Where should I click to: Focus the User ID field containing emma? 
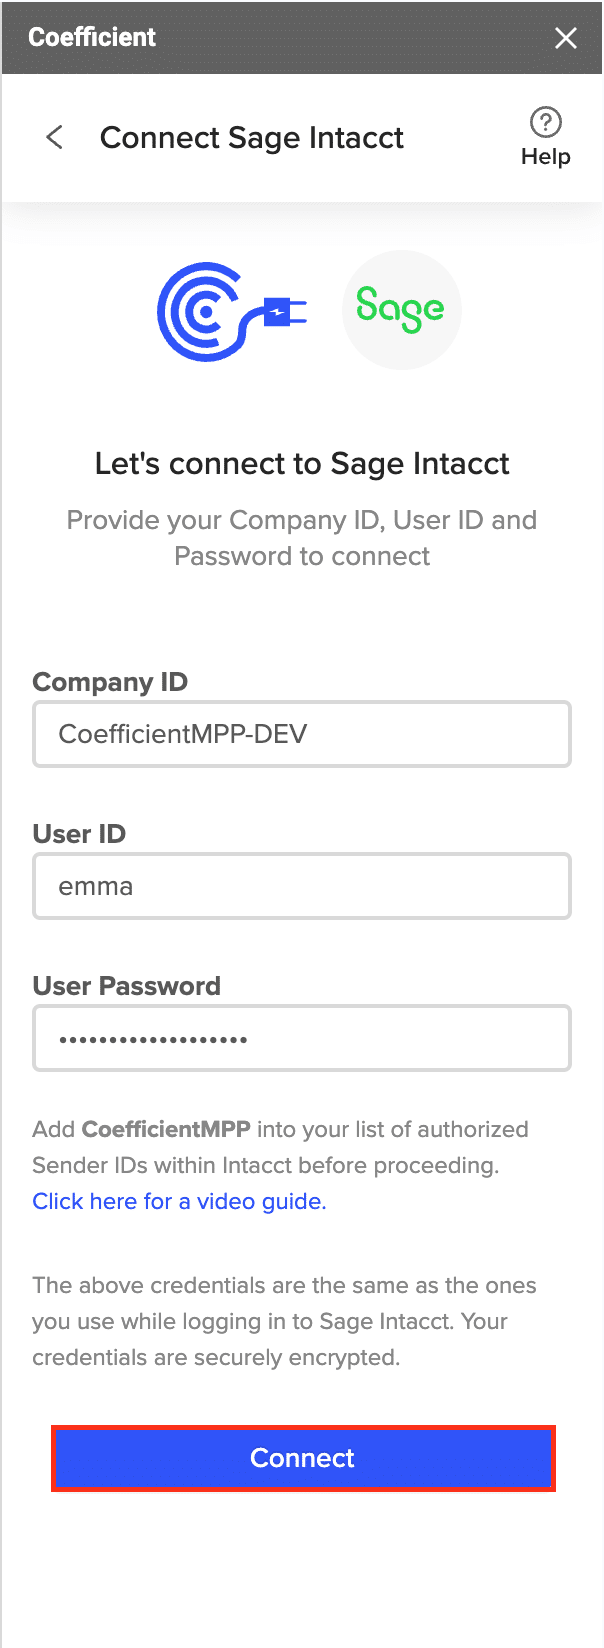(301, 886)
